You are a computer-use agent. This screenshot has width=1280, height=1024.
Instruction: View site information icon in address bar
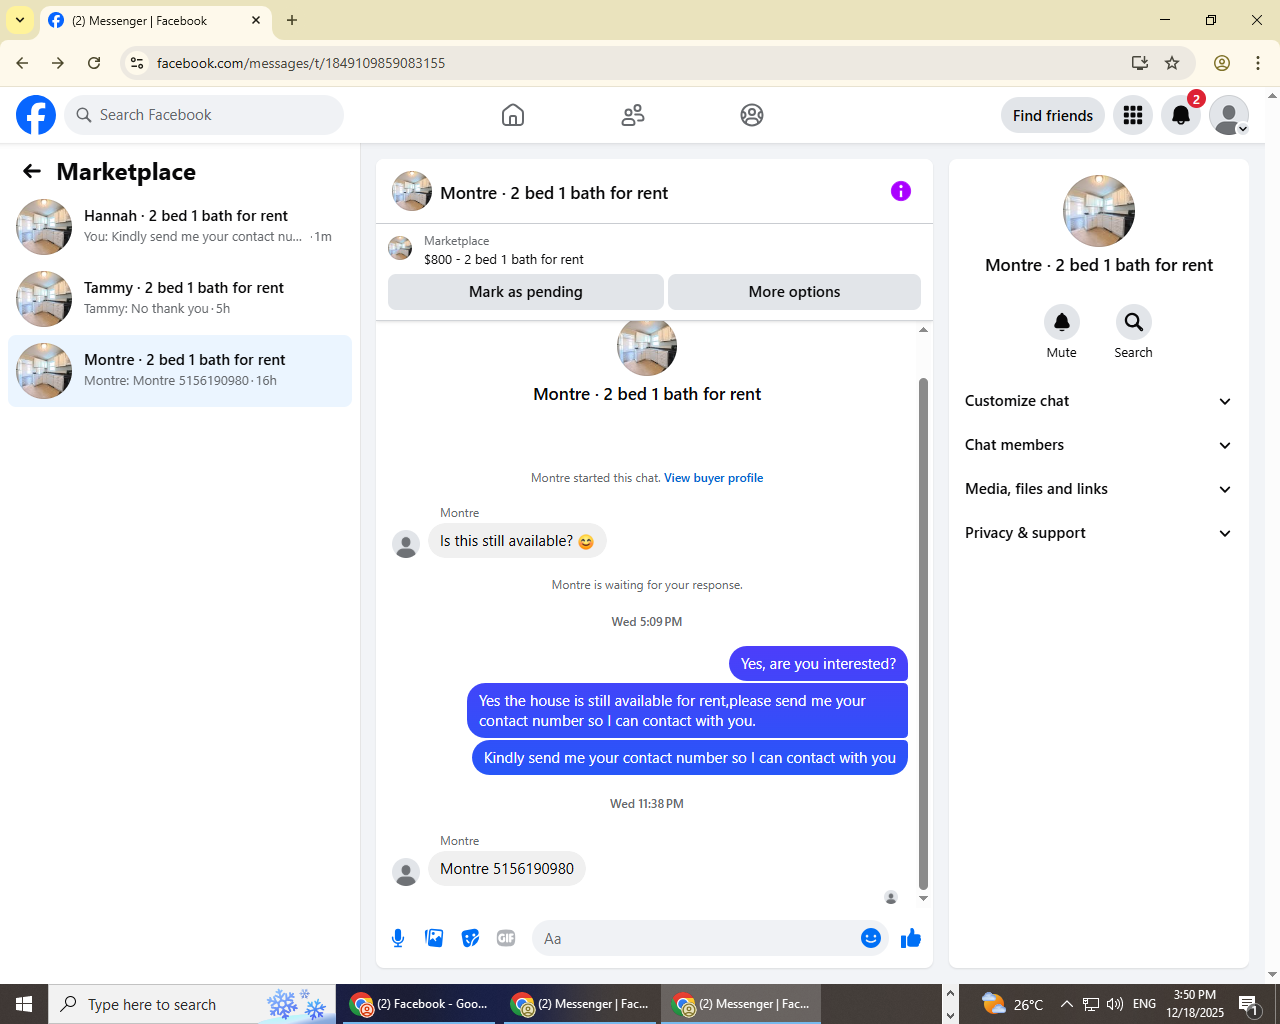tap(137, 63)
